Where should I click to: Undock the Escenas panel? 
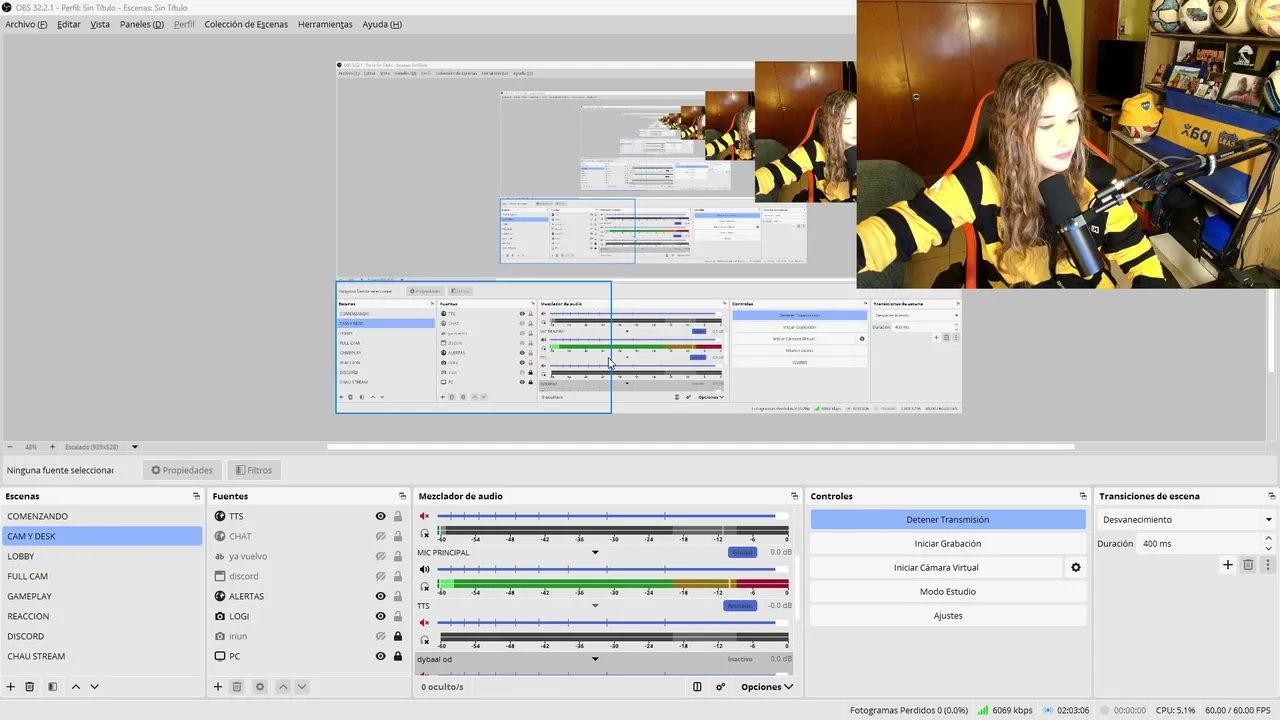pos(197,496)
